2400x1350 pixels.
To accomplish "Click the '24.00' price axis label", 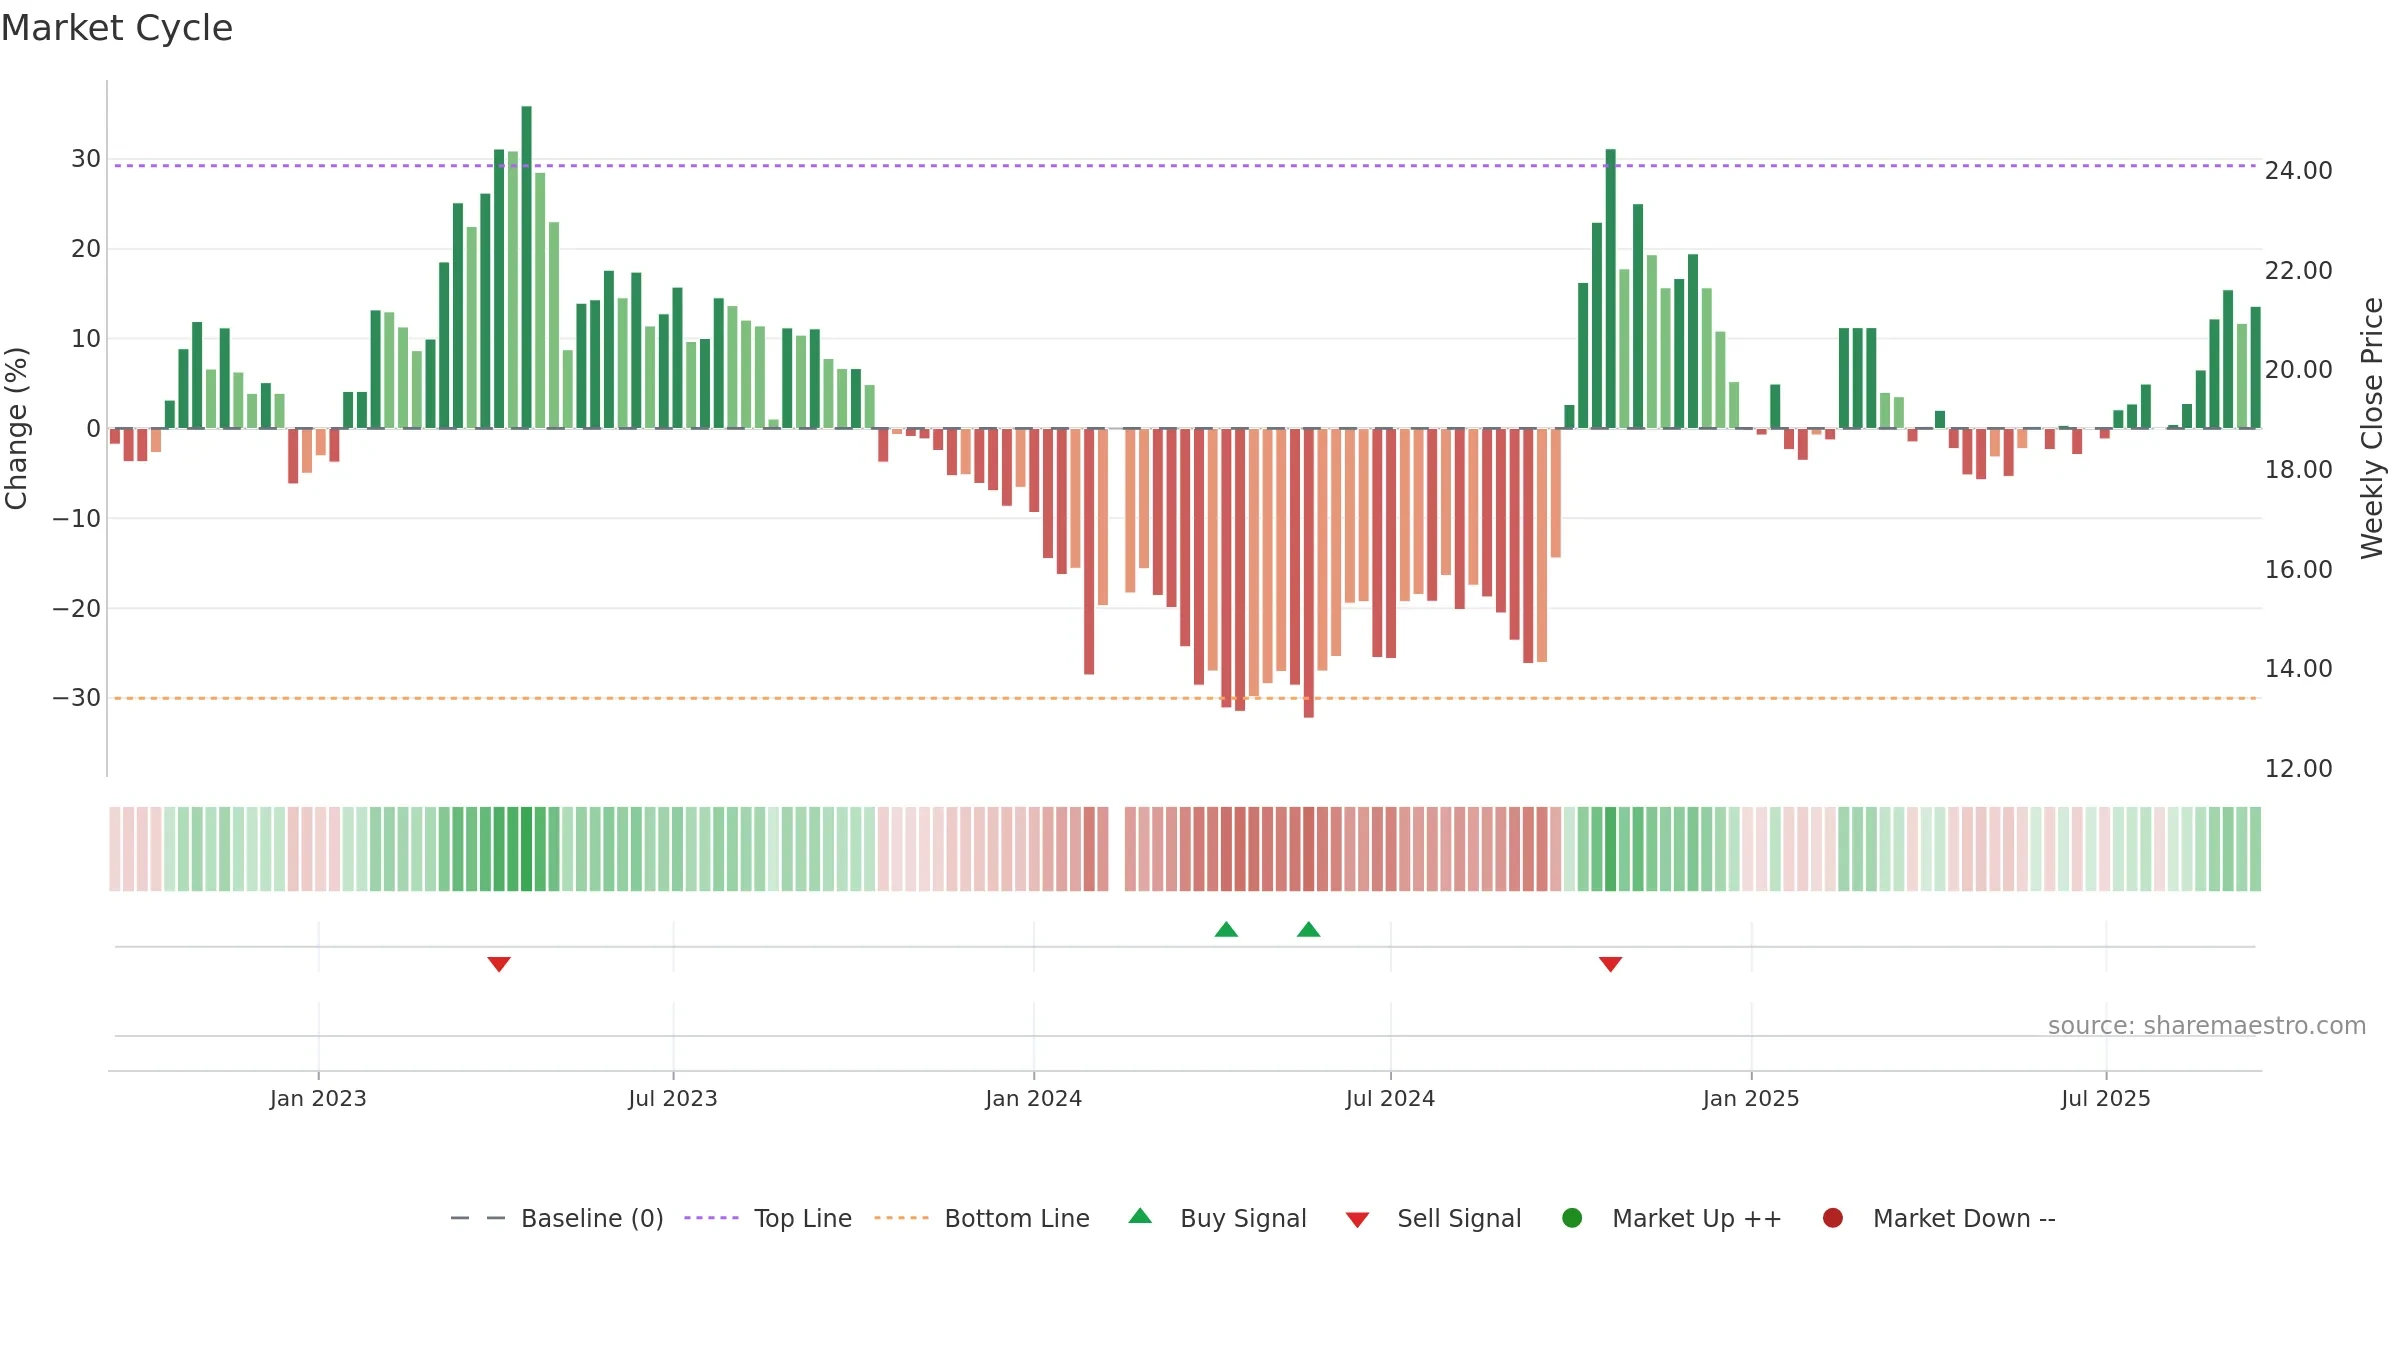I will coord(2298,171).
